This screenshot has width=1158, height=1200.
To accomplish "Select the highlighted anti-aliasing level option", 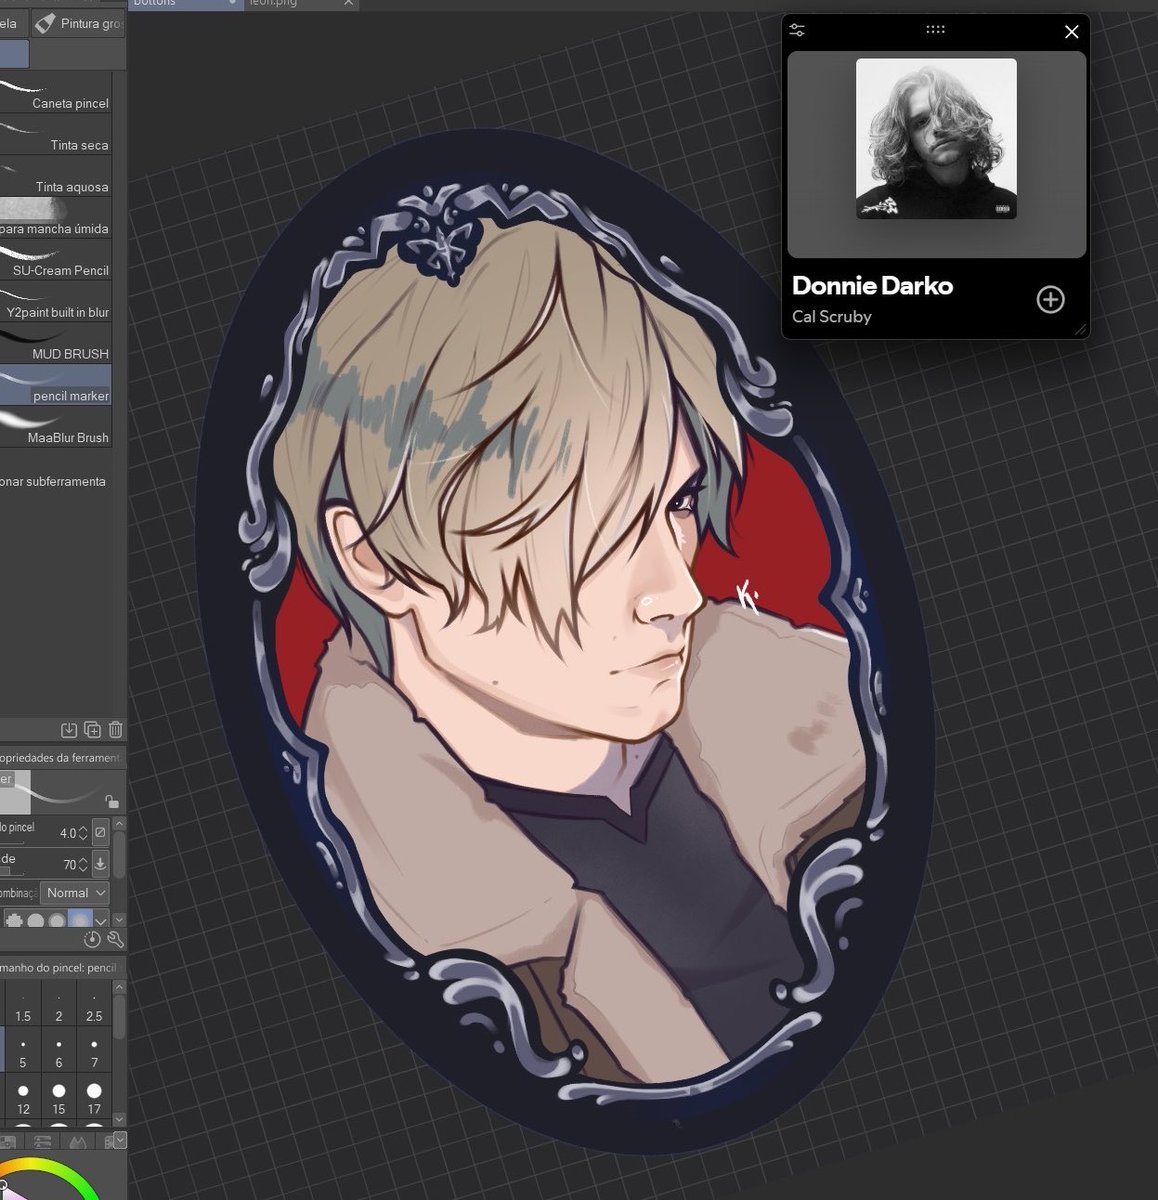I will tap(81, 920).
